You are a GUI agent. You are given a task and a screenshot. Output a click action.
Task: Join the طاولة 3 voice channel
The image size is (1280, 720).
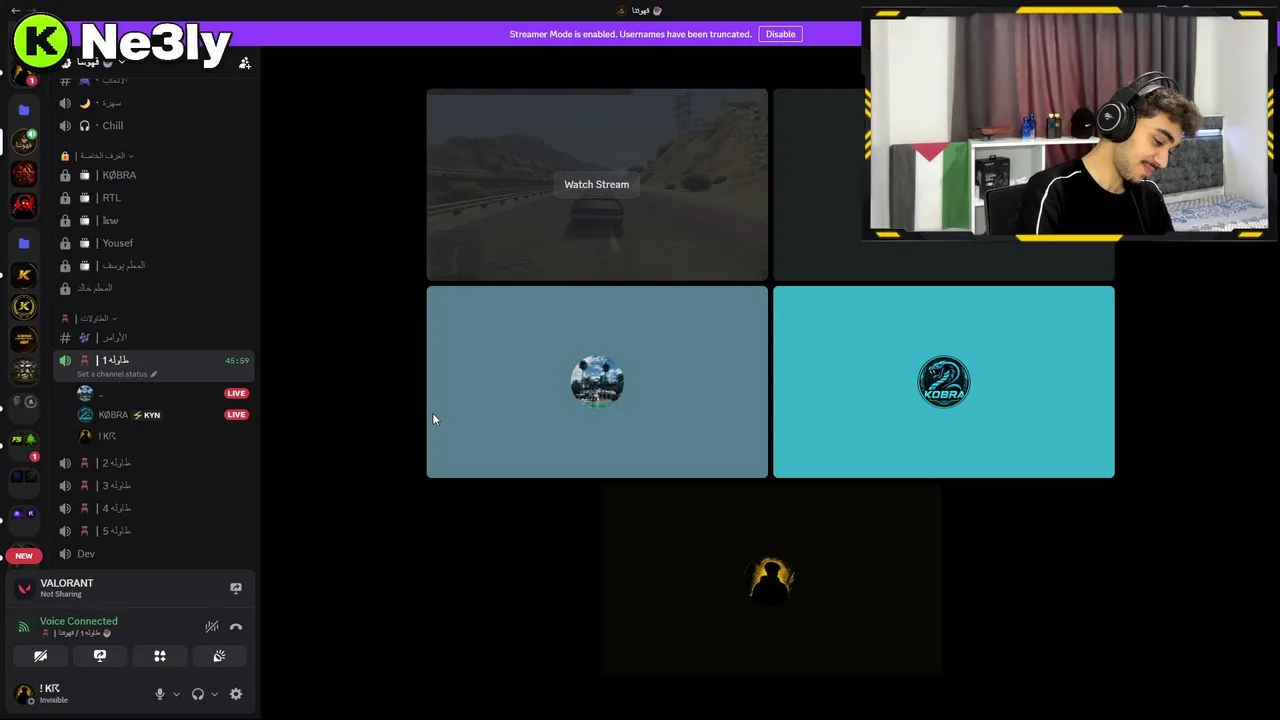[x=154, y=486]
